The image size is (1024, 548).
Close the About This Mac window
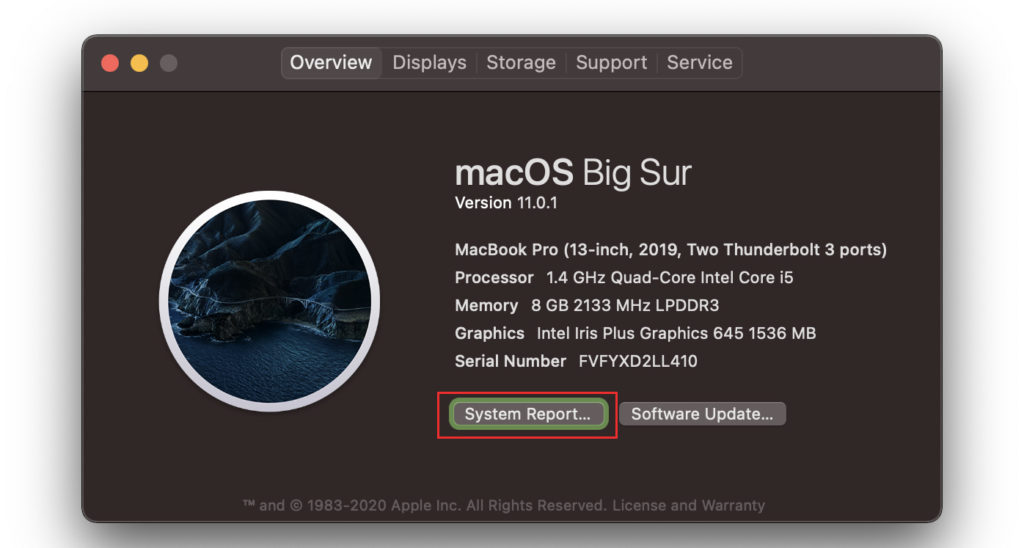coord(110,63)
